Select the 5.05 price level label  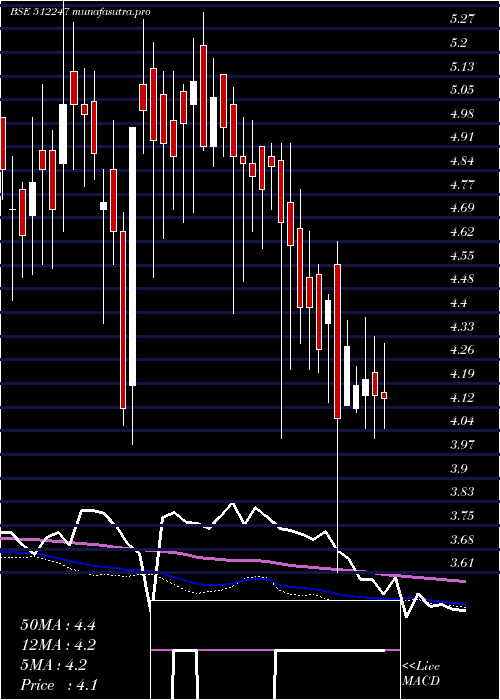(462, 90)
